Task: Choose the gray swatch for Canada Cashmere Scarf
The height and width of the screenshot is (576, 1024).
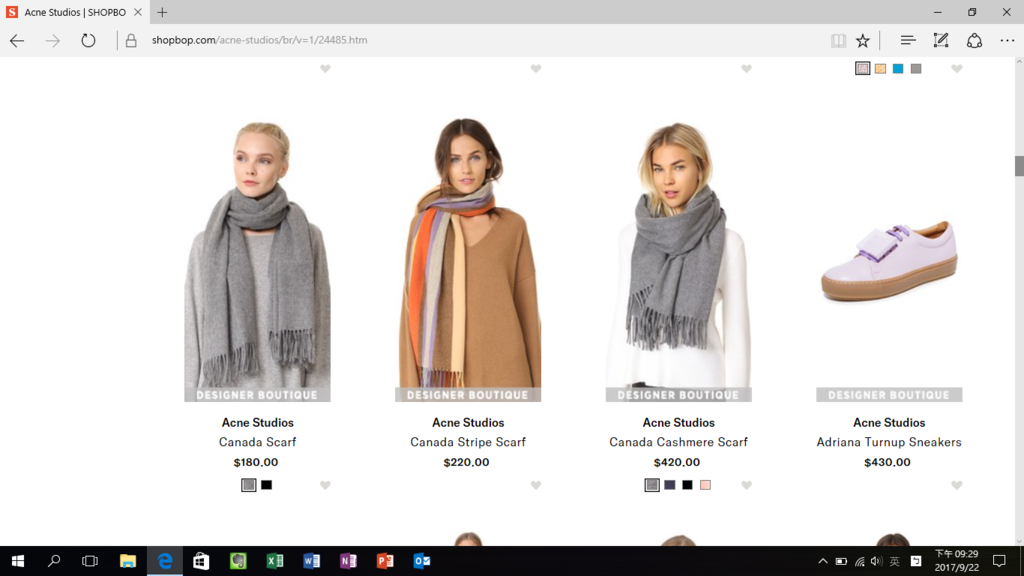Action: pos(652,485)
